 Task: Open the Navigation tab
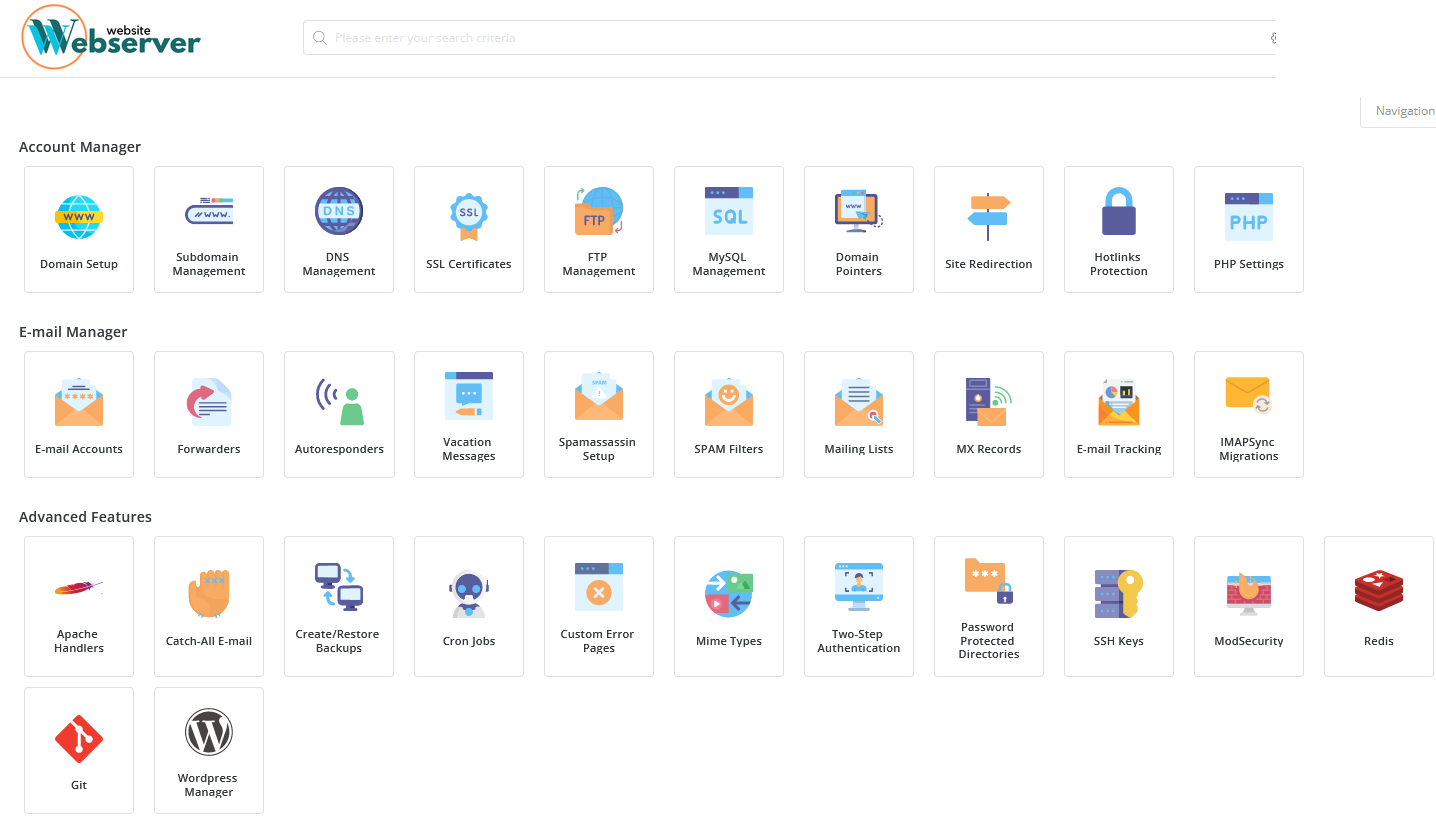coord(1404,111)
